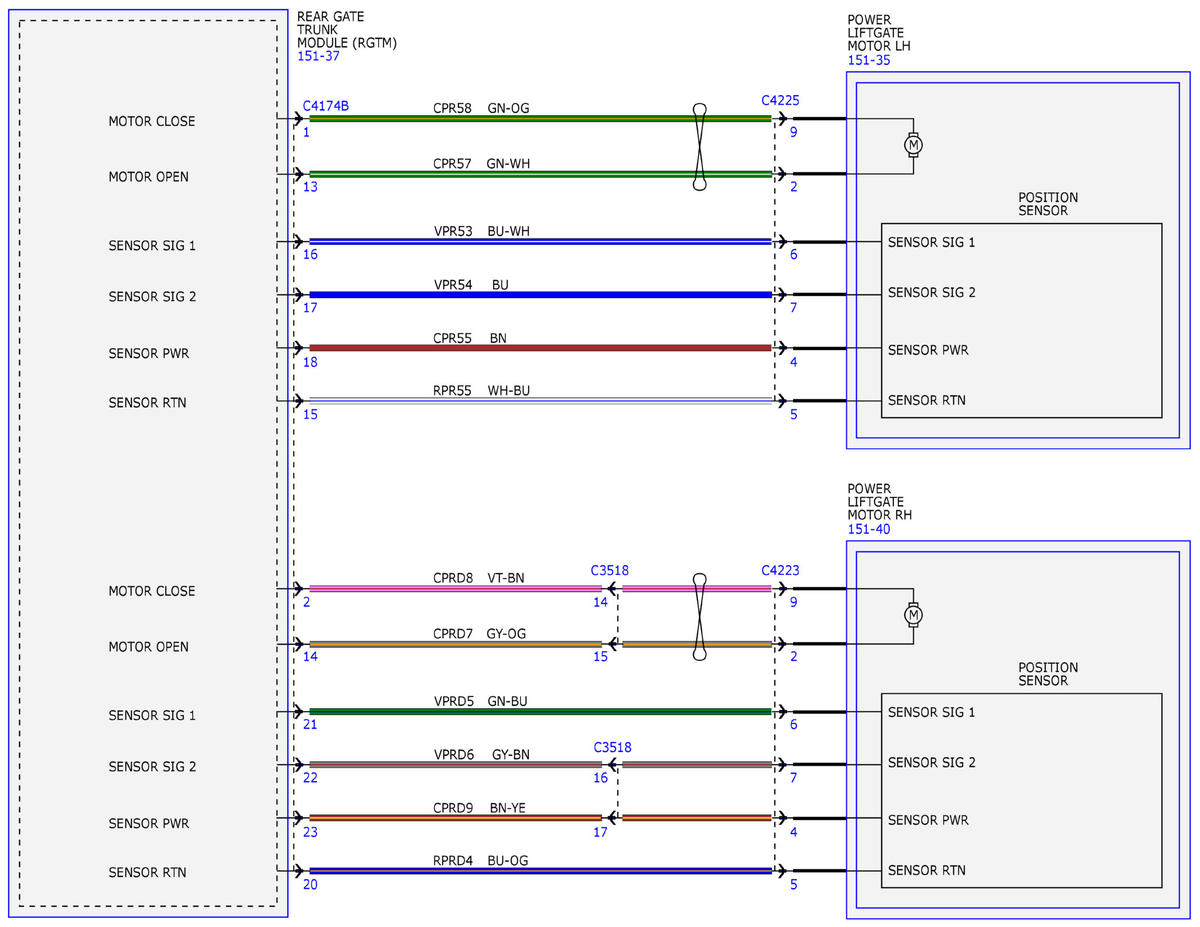Screen dimensions: 1200x927
Task: Select the CPRD9 BN-YE wire label
Action: (480, 807)
